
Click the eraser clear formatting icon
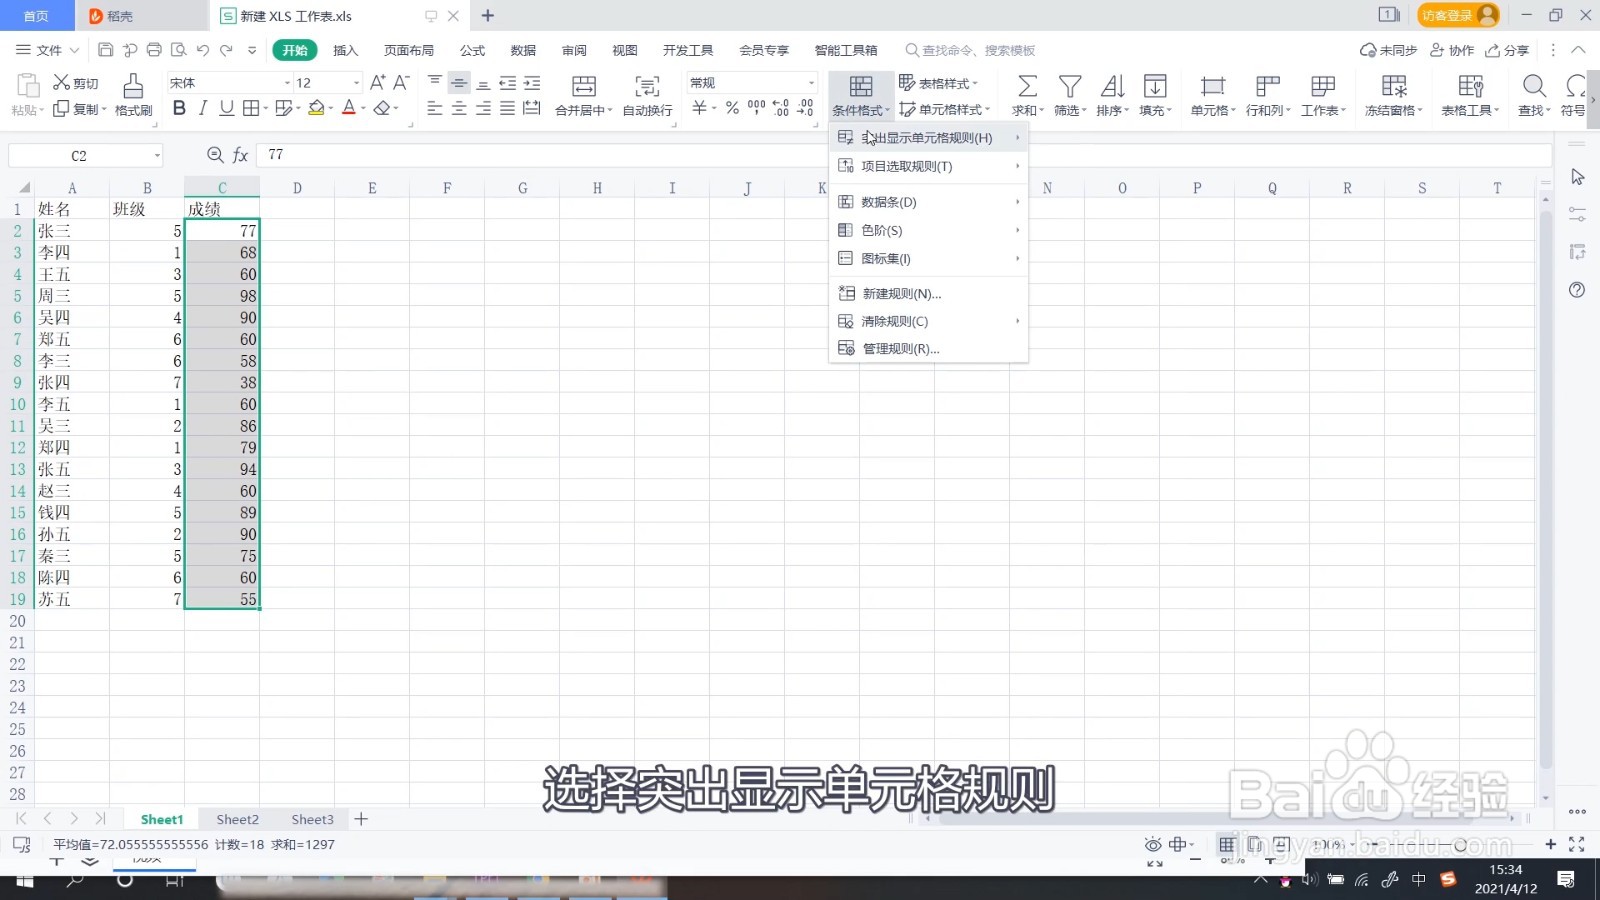coord(381,108)
